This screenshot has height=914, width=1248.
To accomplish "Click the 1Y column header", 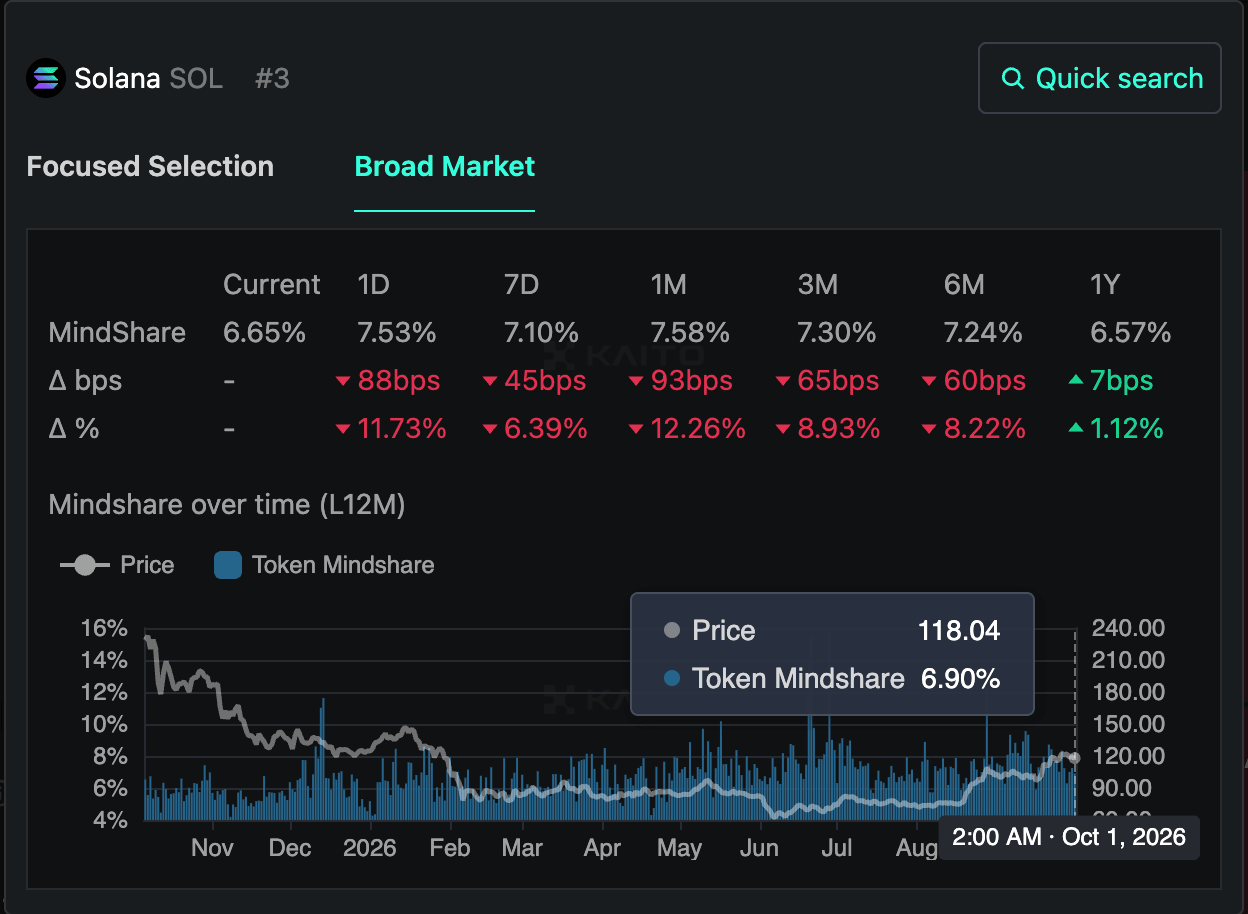I will 1104,285.
